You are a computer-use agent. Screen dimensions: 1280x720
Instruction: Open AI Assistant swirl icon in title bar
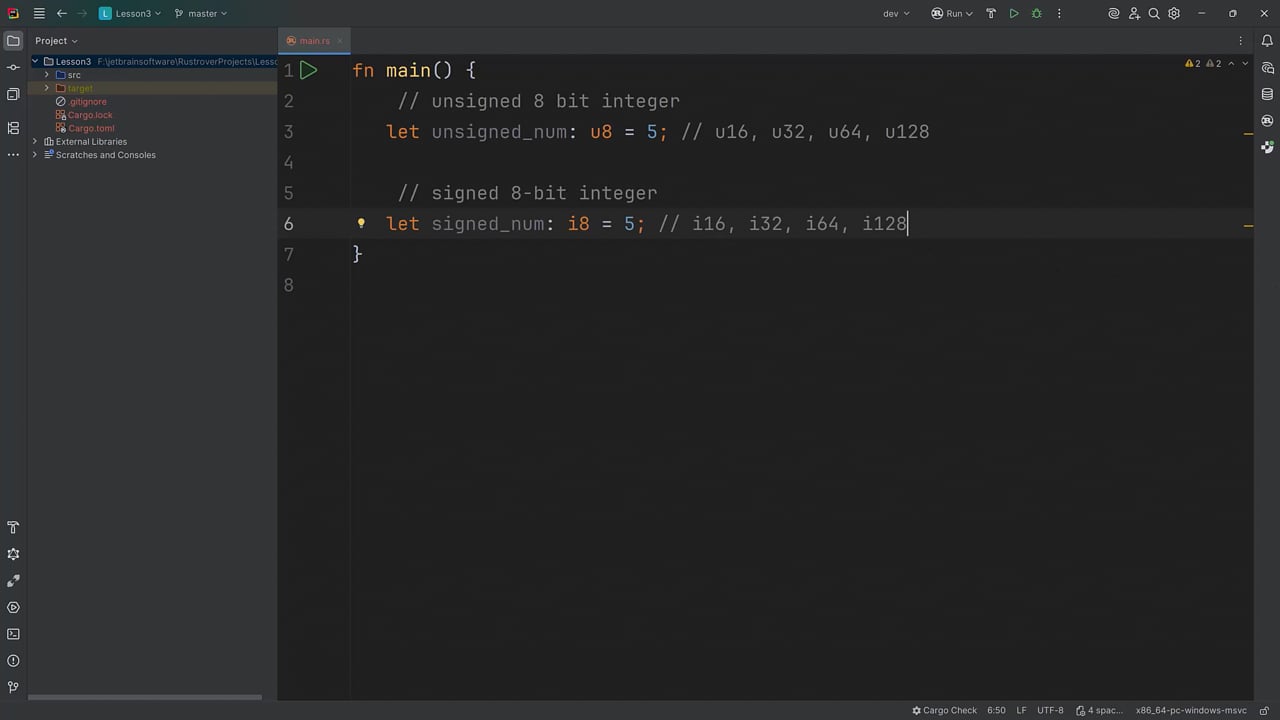[1114, 14]
